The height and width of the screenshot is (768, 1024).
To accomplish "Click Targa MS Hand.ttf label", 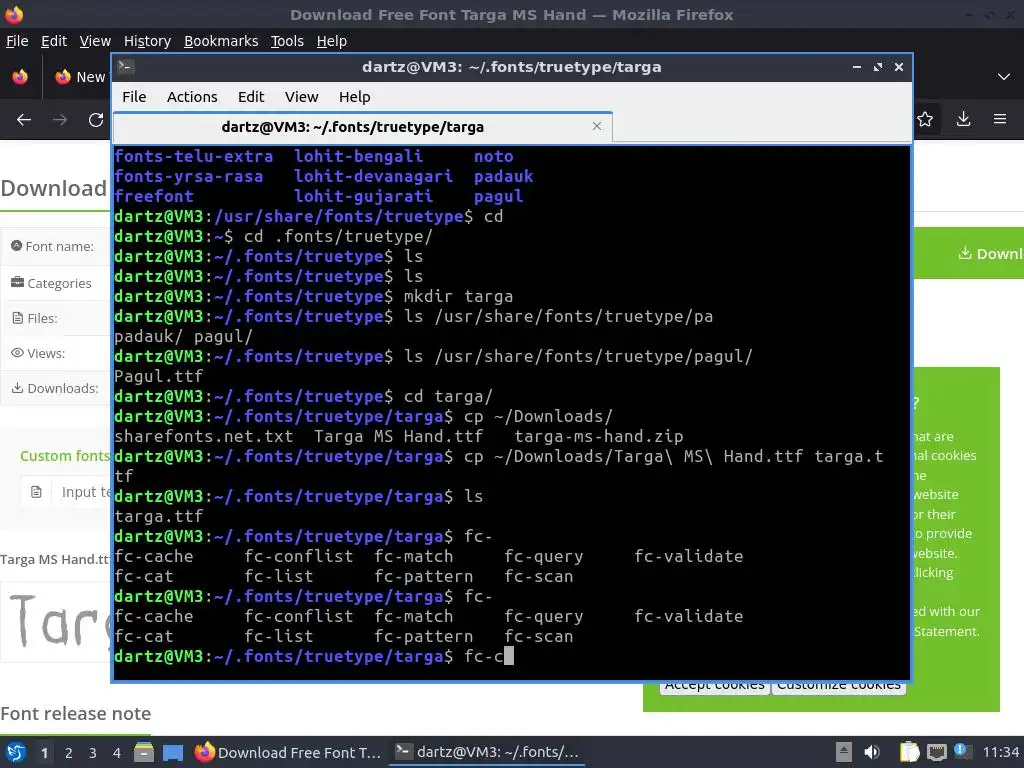I will (56, 559).
